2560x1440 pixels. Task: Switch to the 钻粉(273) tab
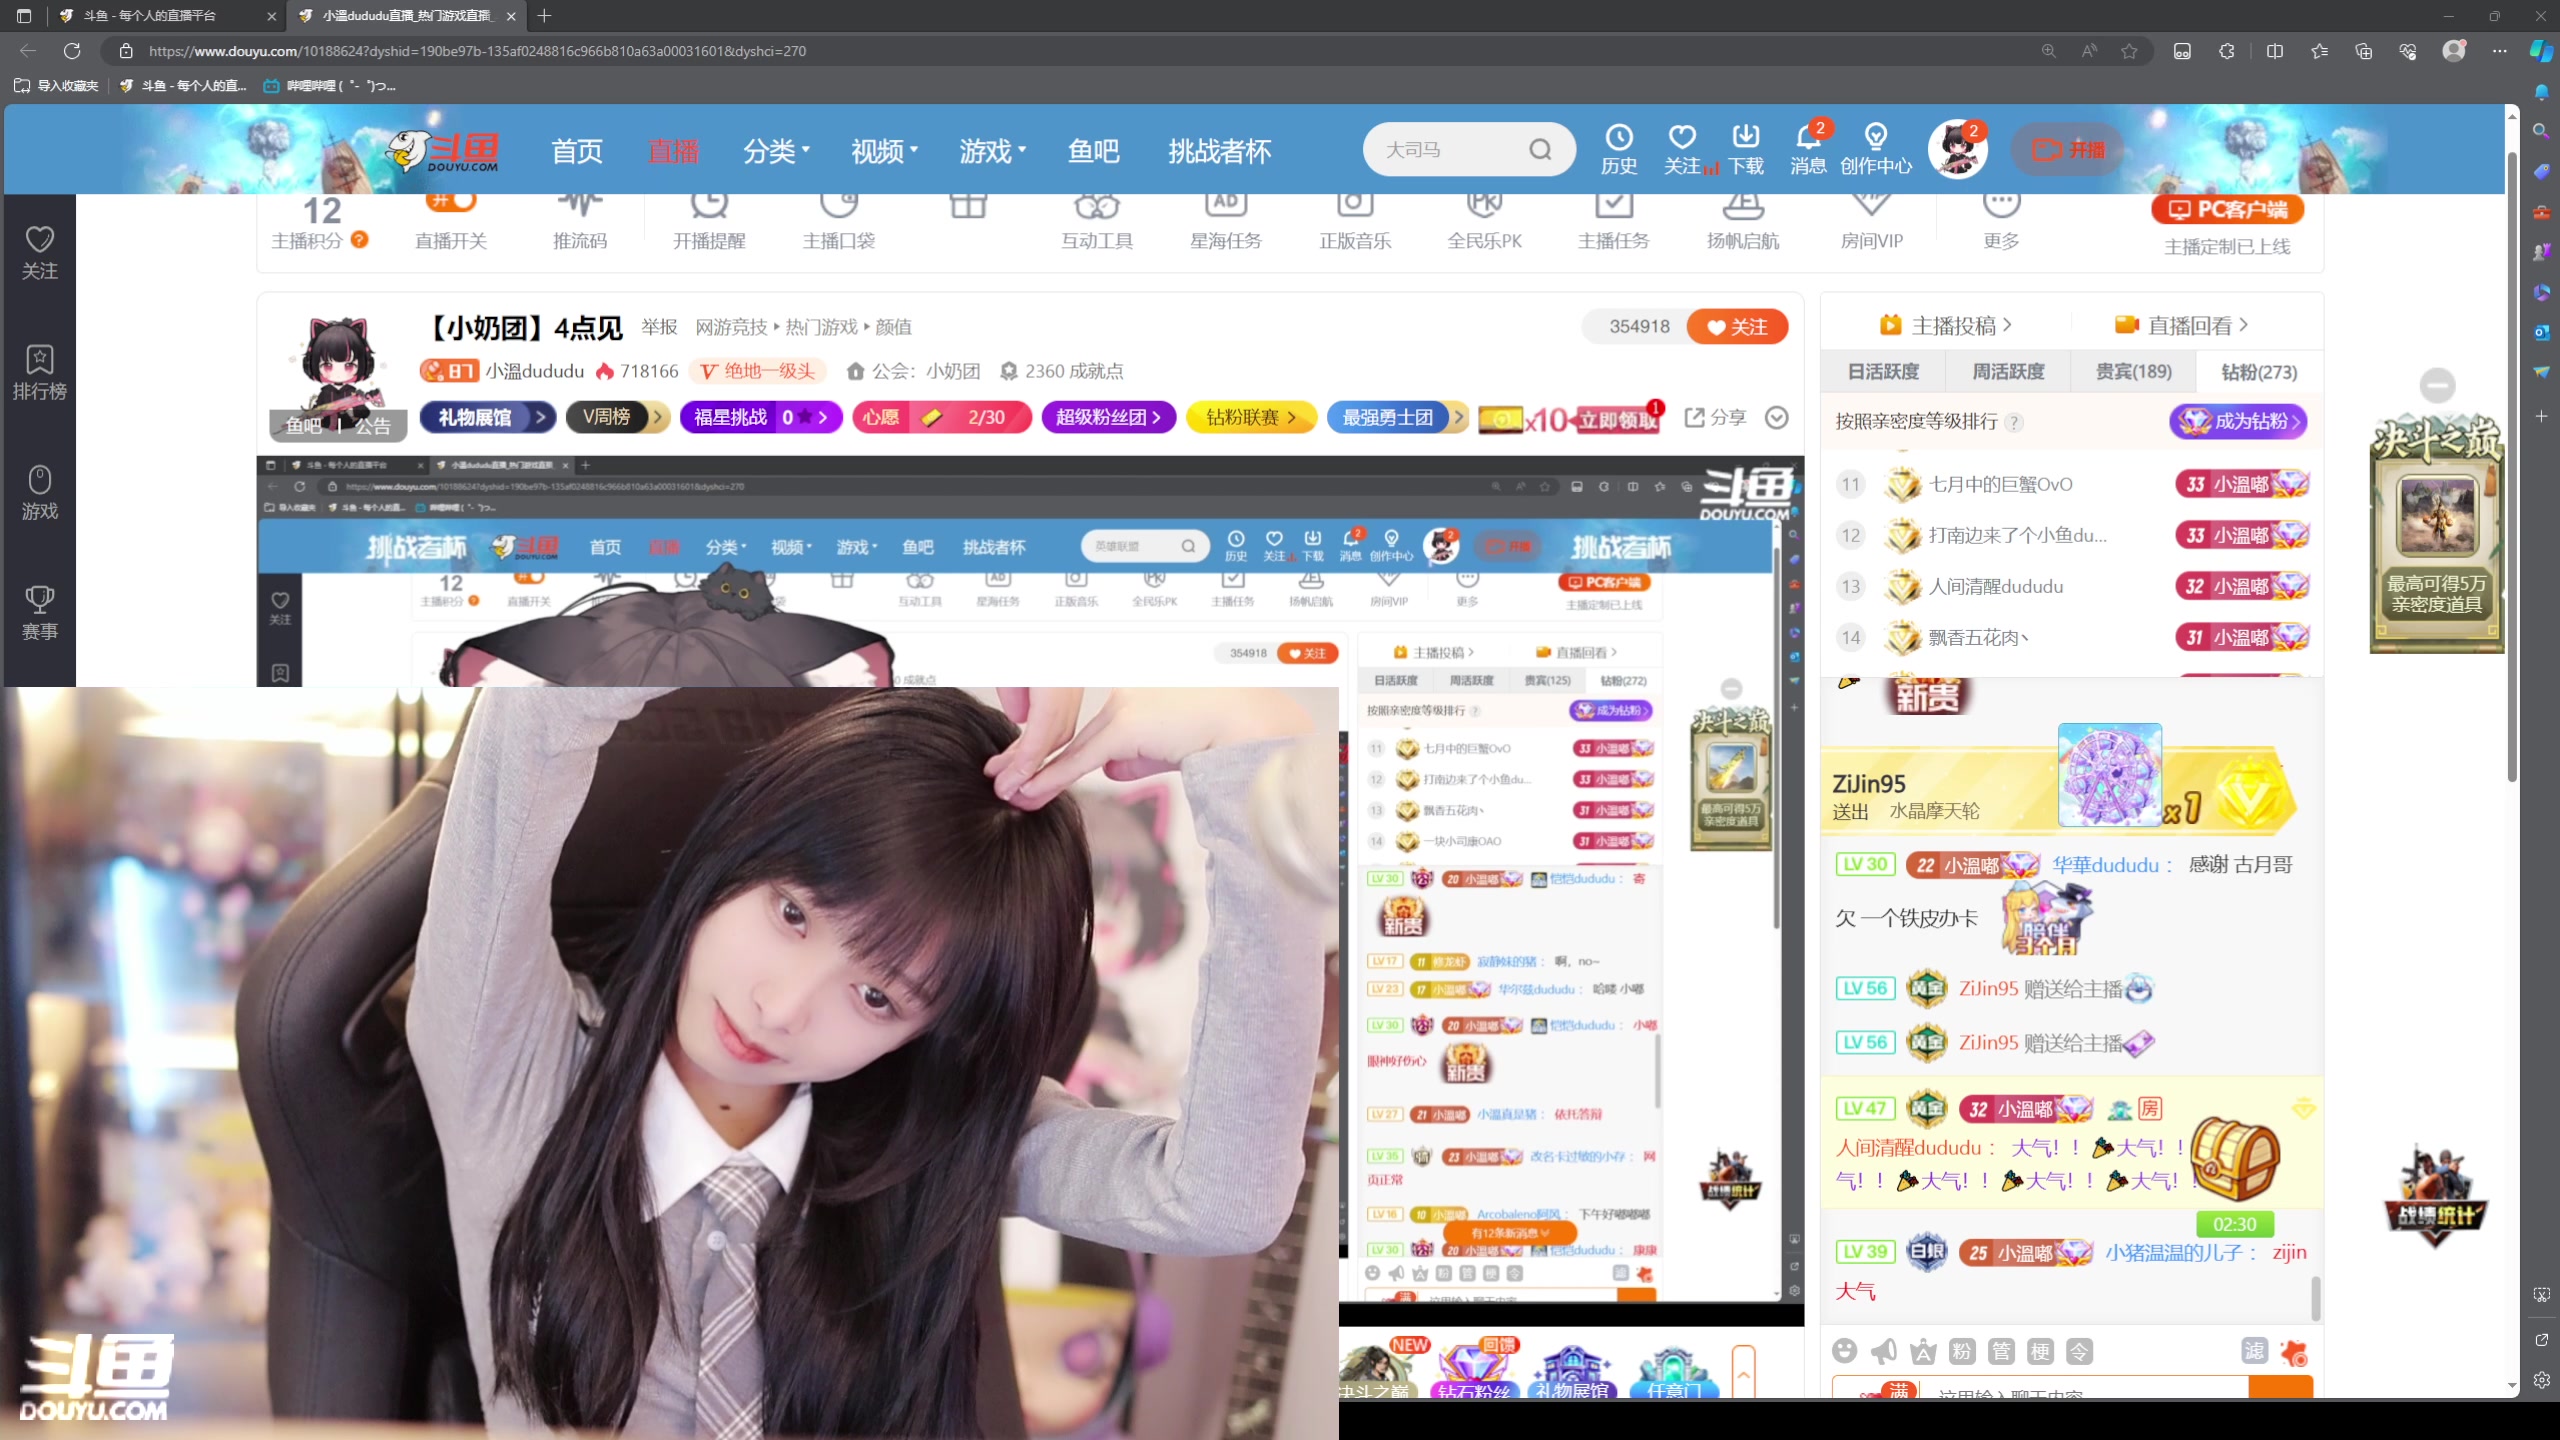point(2259,371)
